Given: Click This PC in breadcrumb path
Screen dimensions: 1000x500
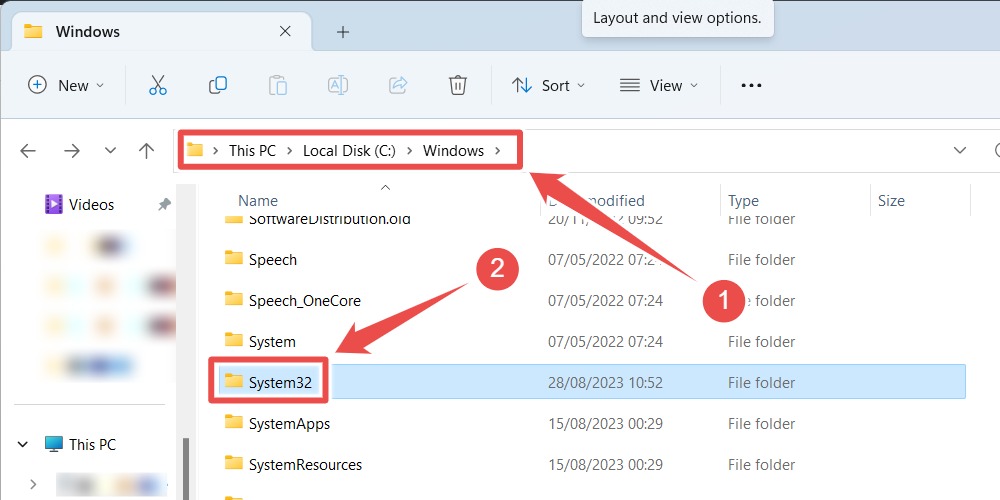Looking at the screenshot, I should (253, 151).
